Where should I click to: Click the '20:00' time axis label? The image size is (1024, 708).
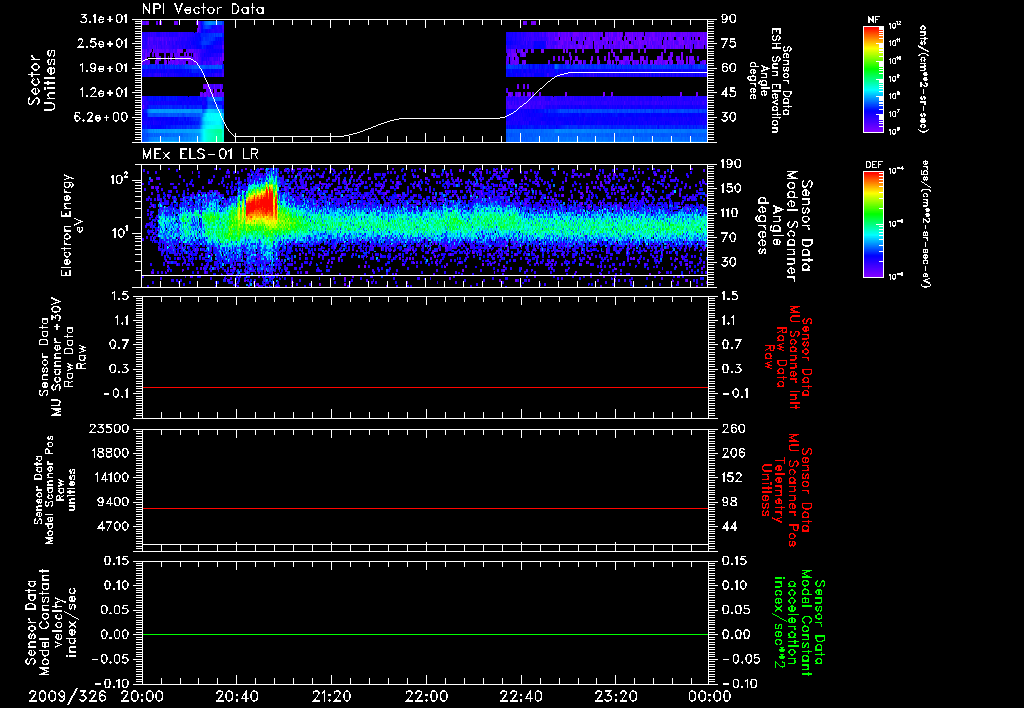[x=142, y=697]
